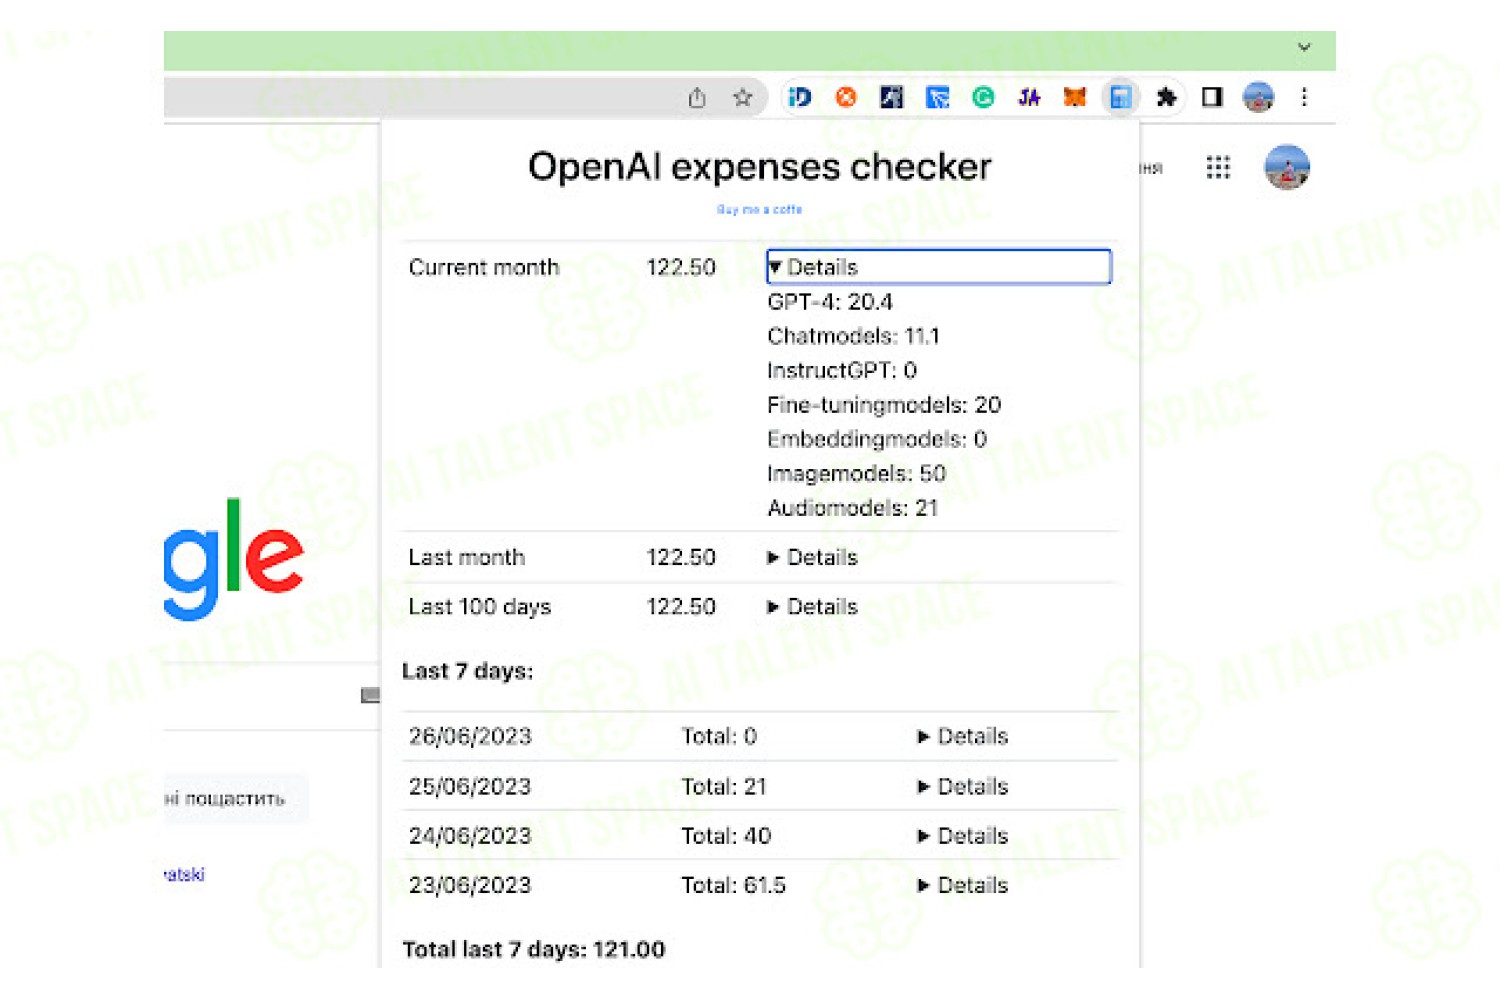Click the share page icon in address bar

click(x=697, y=97)
